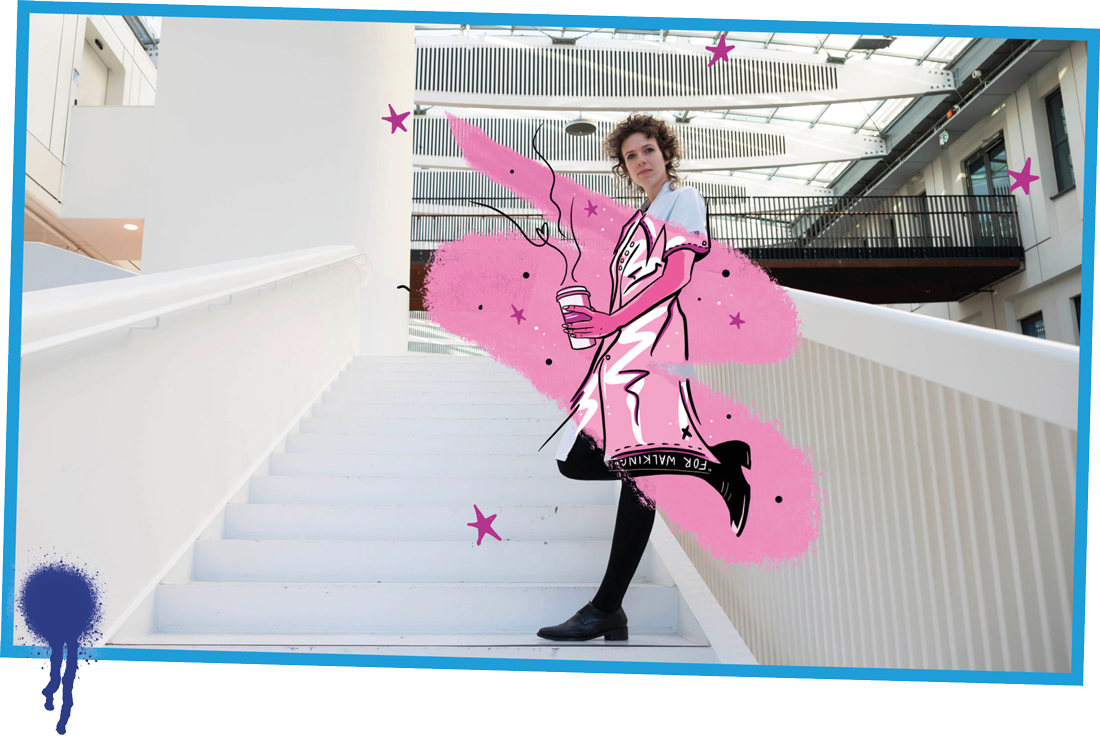Screen dimensions: 1100x738
Task: Click the illustrated pink lab coat
Action: point(640,350)
